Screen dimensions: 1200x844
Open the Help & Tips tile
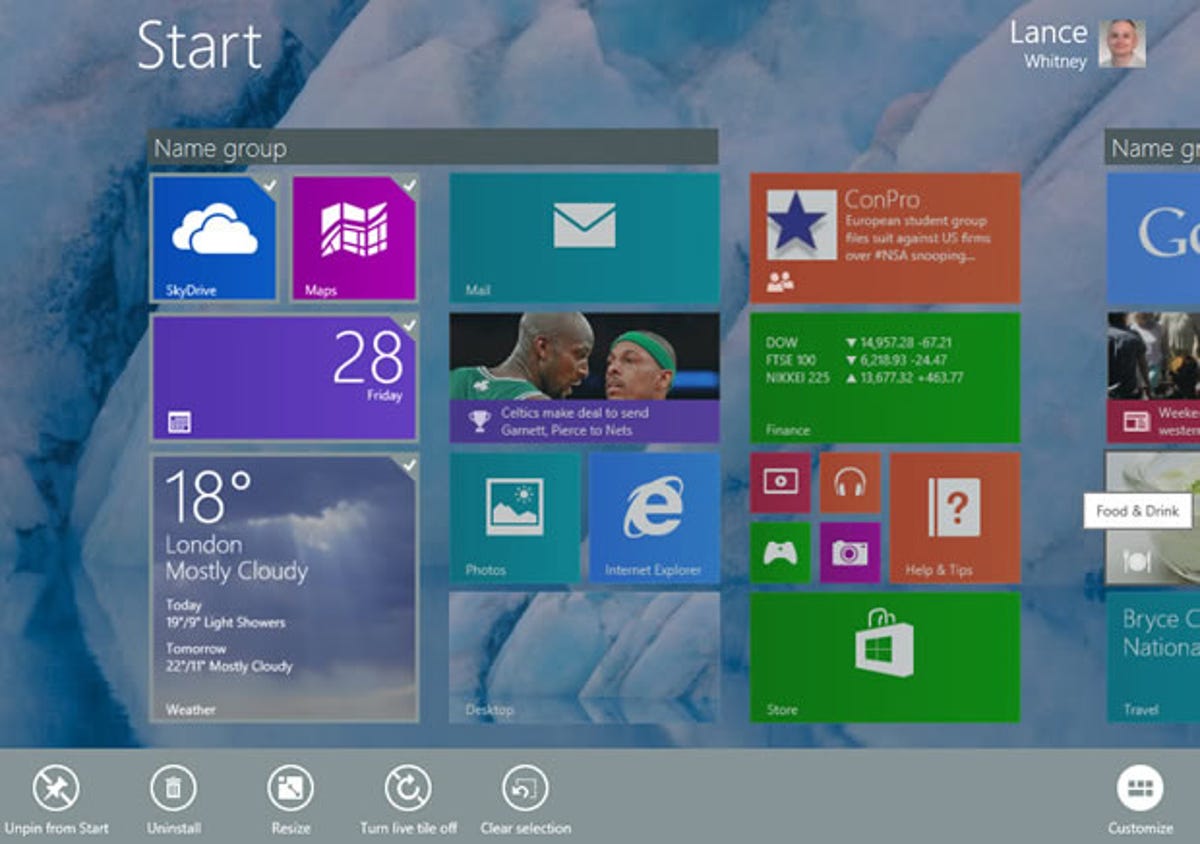(952, 518)
